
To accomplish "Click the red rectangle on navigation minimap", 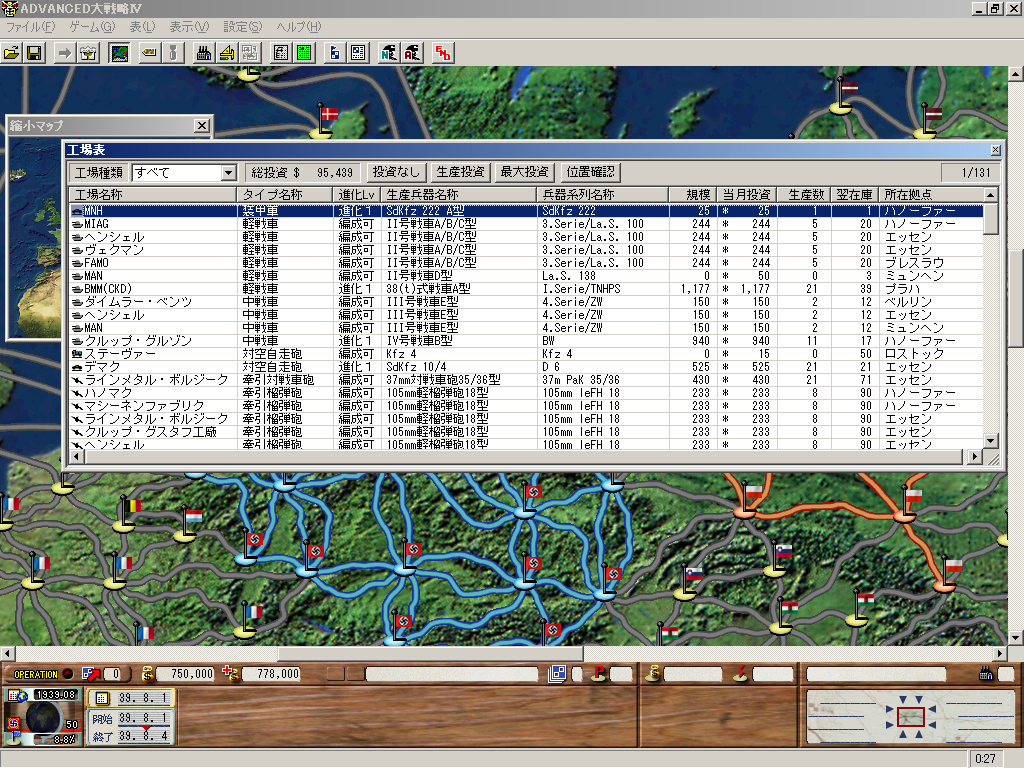I will coord(910,716).
